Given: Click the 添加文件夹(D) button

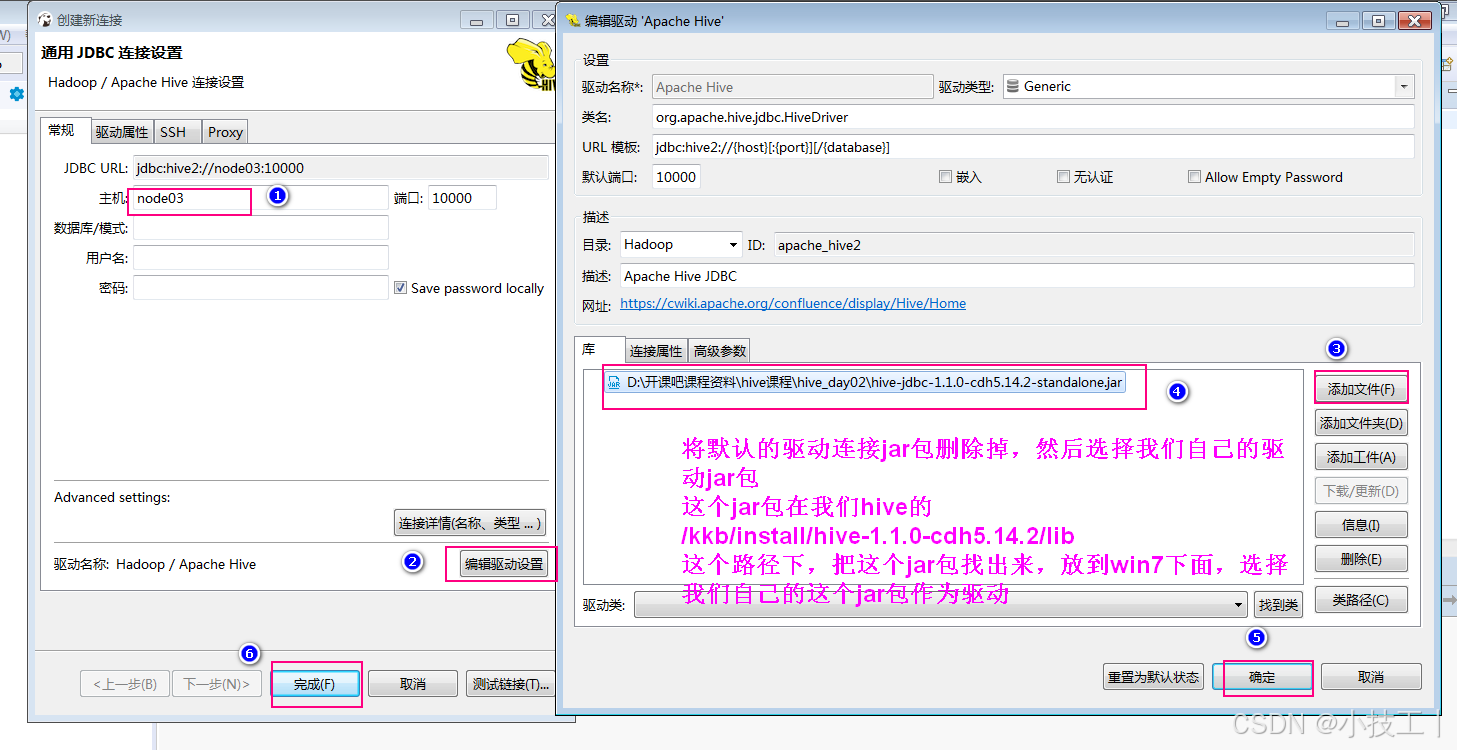Looking at the screenshot, I should [x=1361, y=423].
